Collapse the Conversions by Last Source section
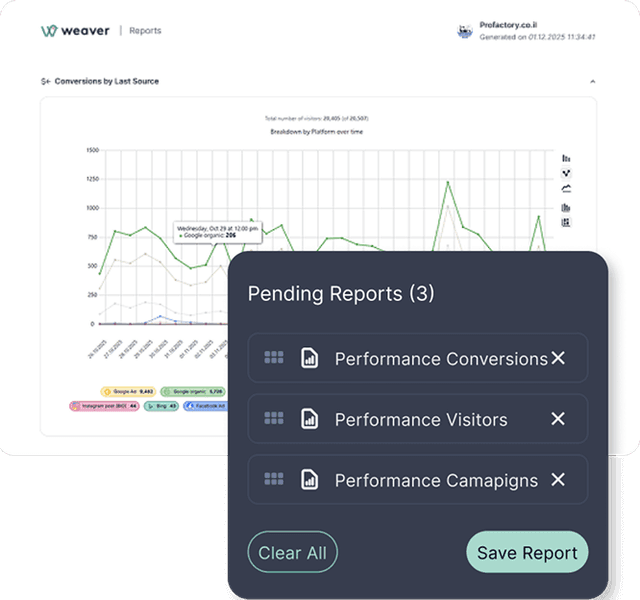 (x=591, y=81)
